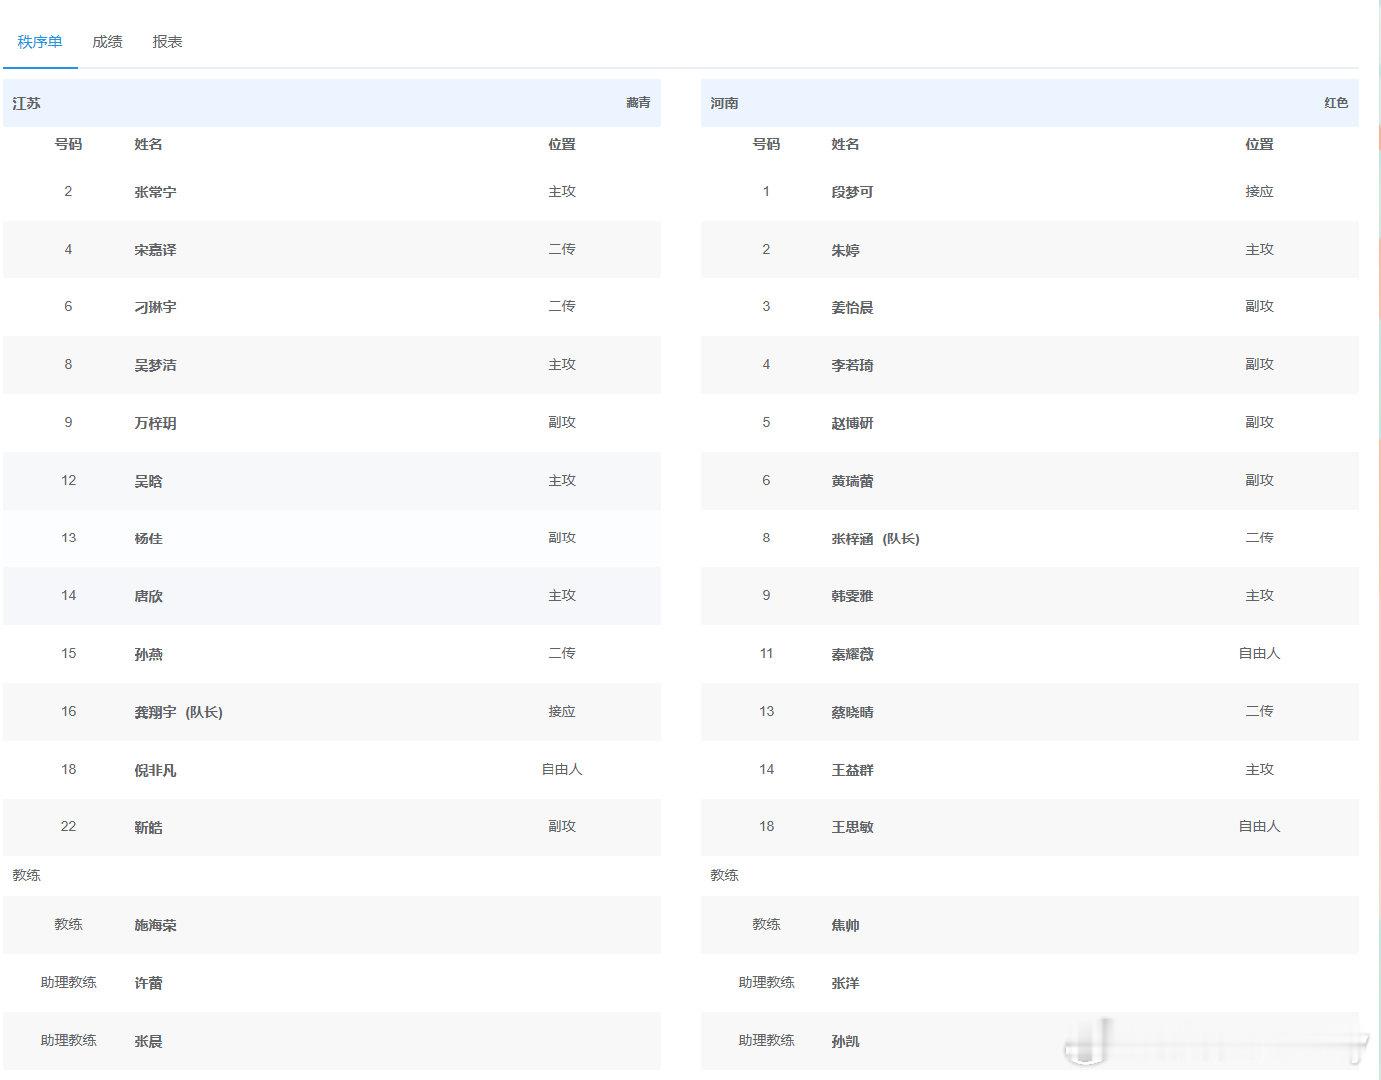Select player name 韩雯雅
Image resolution: width=1381 pixels, height=1080 pixels.
(x=852, y=596)
